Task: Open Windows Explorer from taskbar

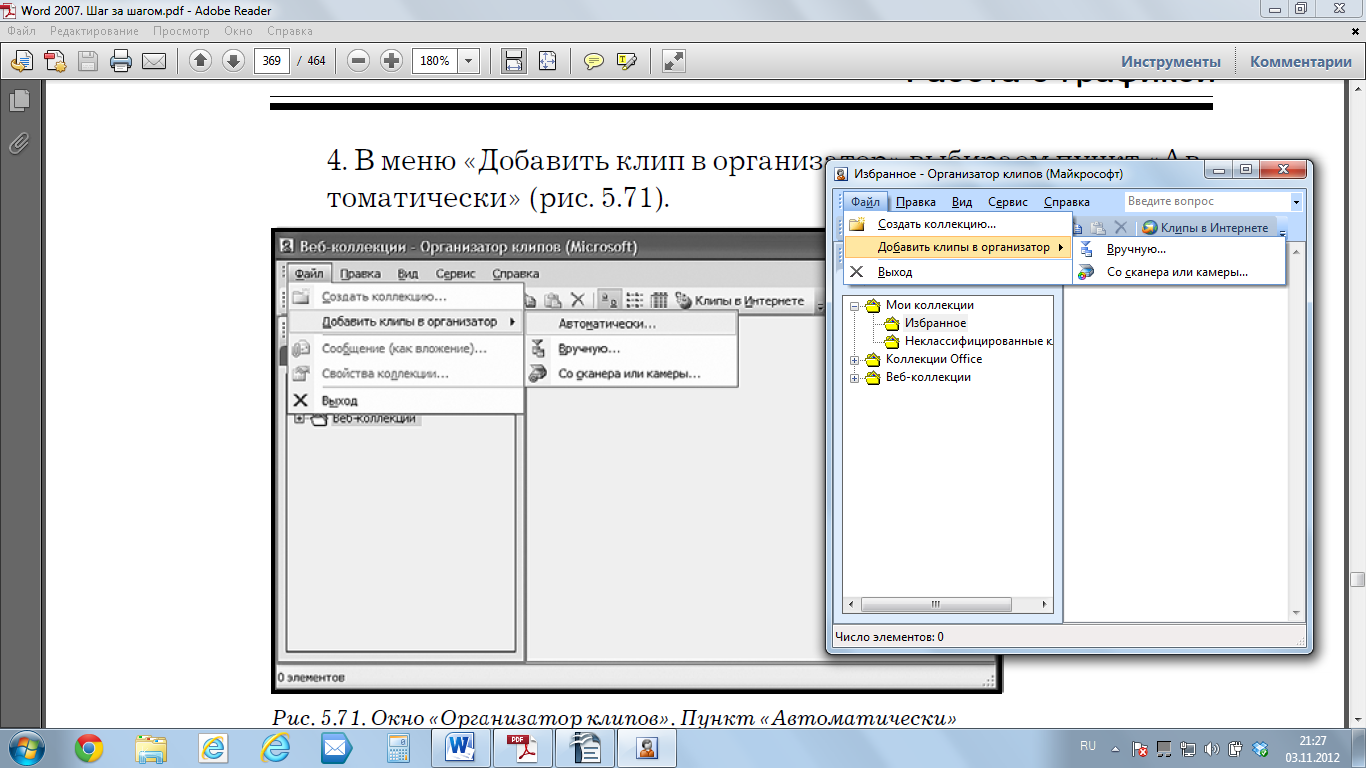Action: point(151,748)
